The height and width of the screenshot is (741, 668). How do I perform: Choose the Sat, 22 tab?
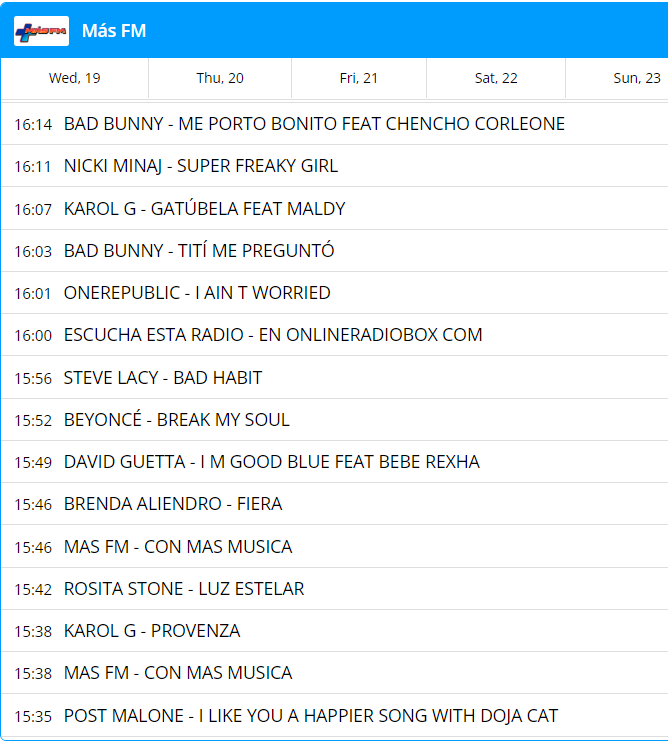click(x=496, y=78)
